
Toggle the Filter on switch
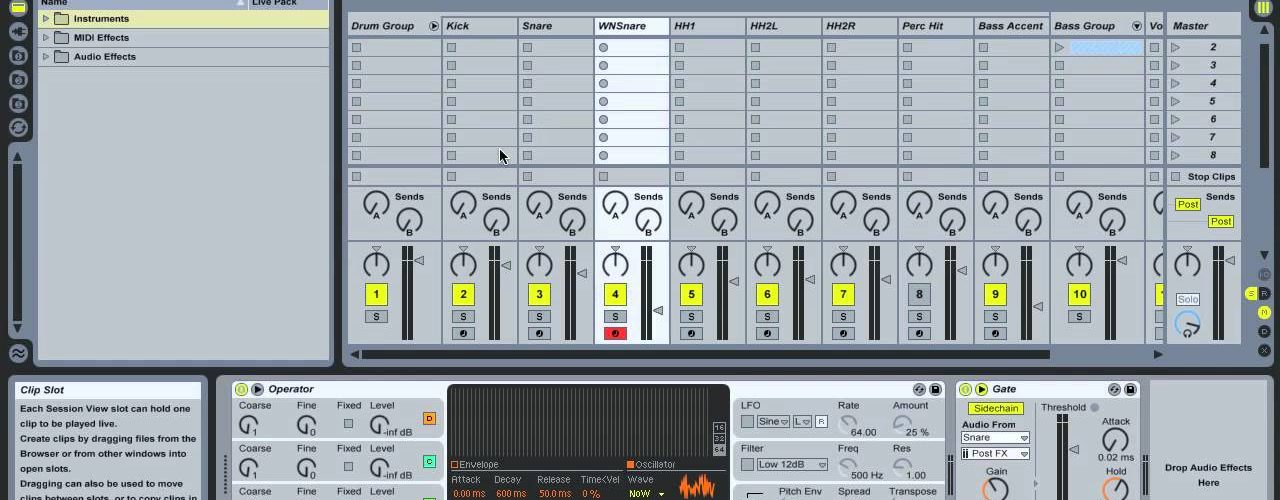tap(747, 465)
